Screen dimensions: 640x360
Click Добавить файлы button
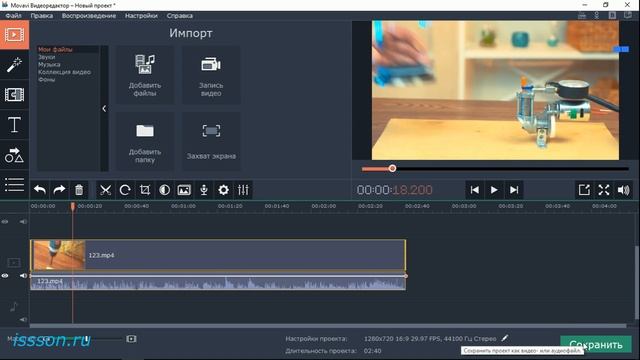click(x=145, y=75)
